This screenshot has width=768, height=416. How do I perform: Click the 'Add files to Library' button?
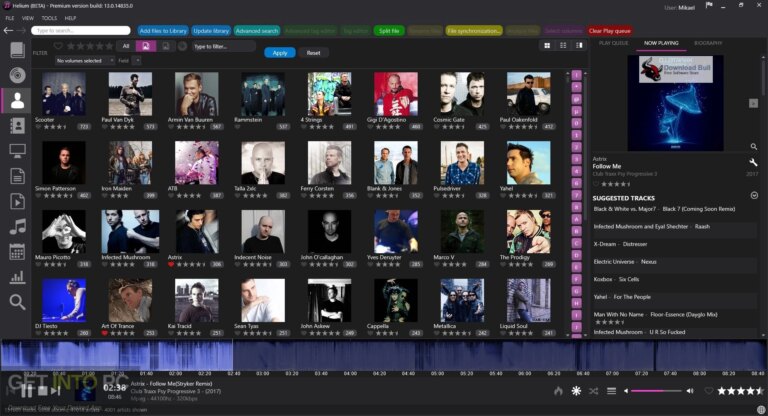point(162,31)
